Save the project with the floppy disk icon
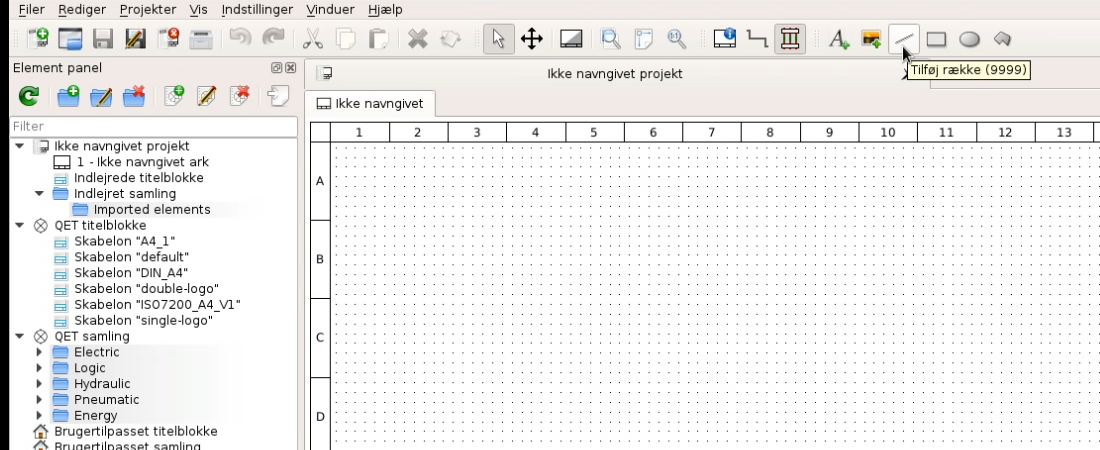The width and height of the screenshot is (1100, 450). [102, 39]
